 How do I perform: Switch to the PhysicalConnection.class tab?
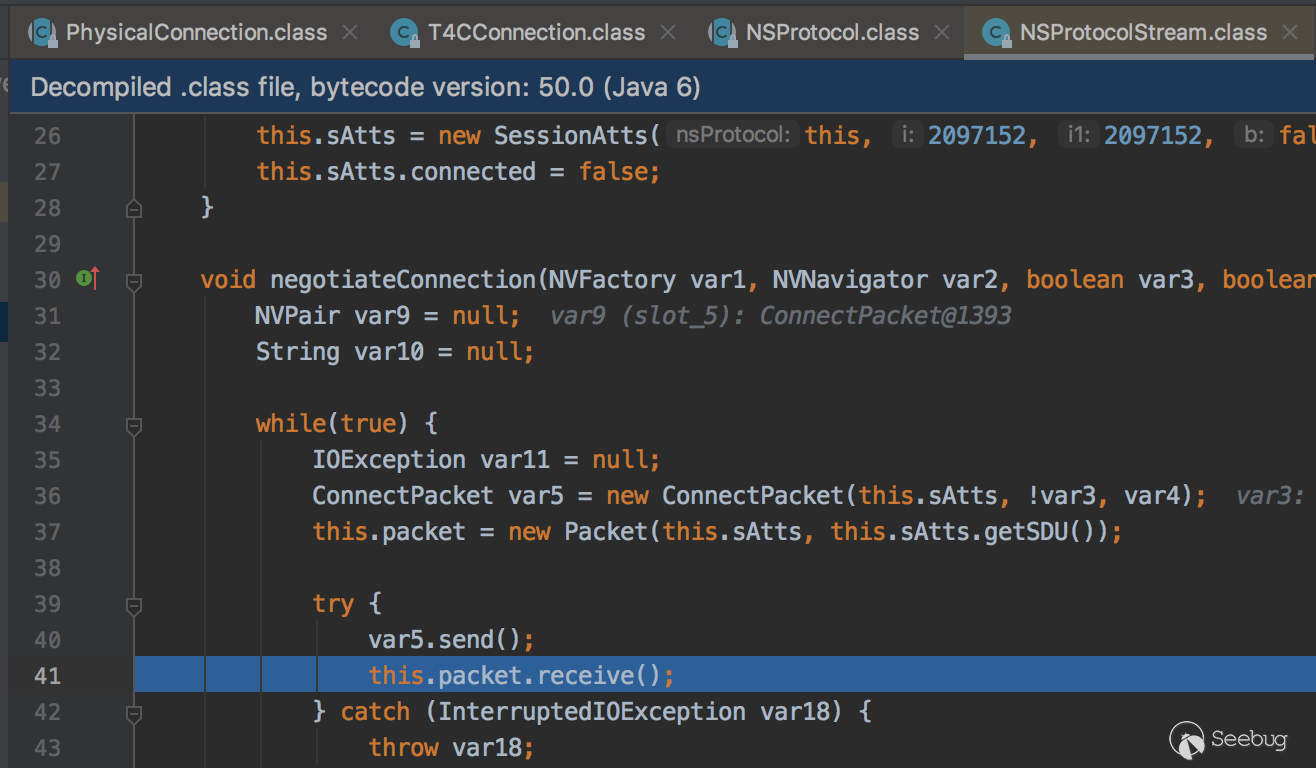[x=196, y=33]
